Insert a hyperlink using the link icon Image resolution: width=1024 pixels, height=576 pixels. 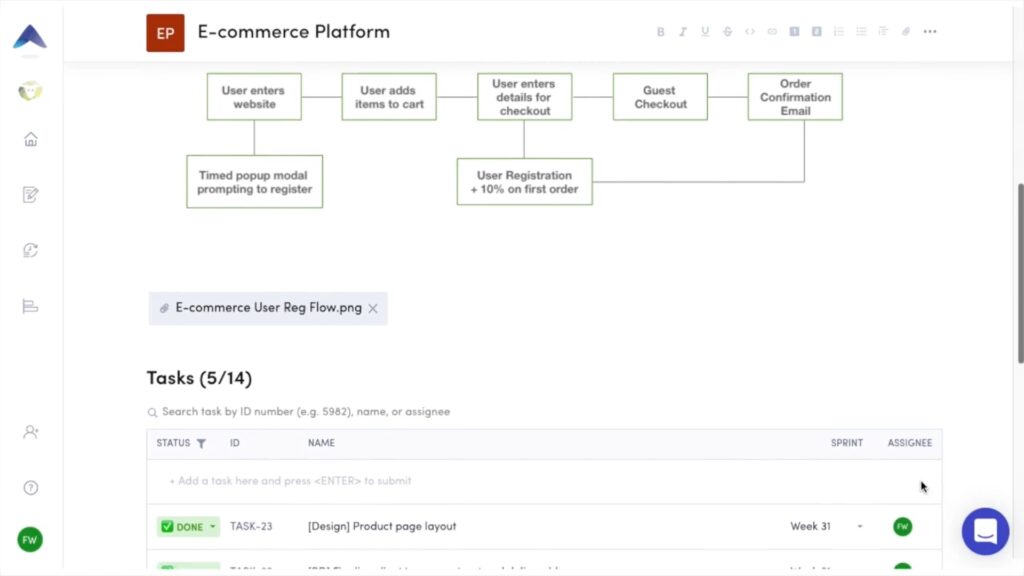(x=771, y=31)
